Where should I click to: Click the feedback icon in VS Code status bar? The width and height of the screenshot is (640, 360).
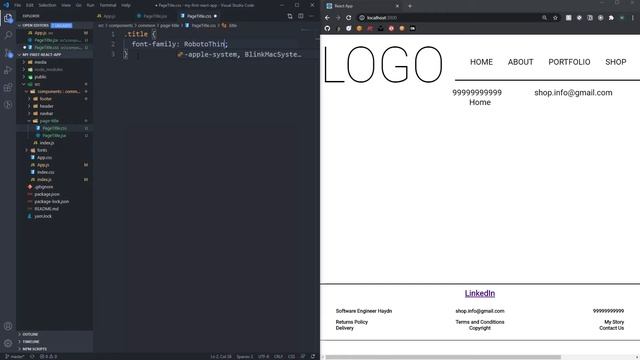(303, 356)
